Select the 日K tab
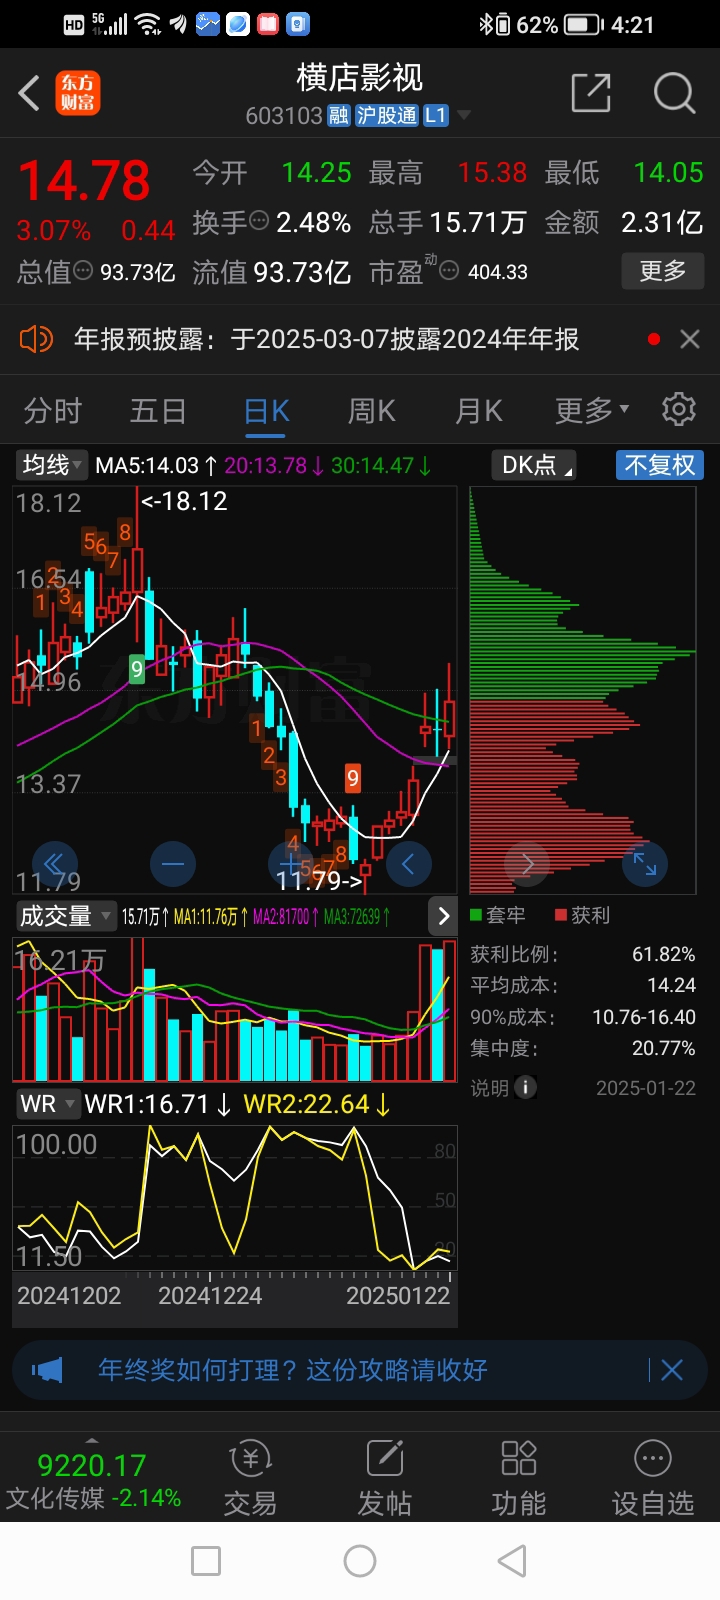Image resolution: width=720 pixels, height=1600 pixels. (x=267, y=411)
